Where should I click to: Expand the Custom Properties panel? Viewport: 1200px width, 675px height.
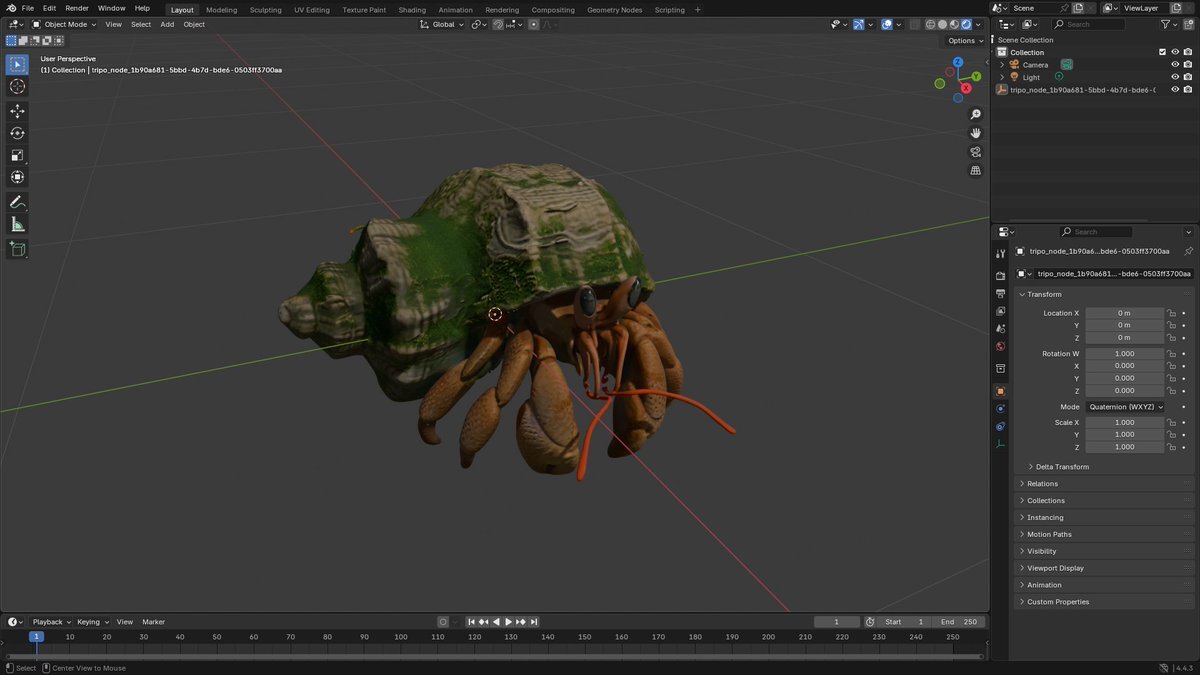(x=1104, y=602)
